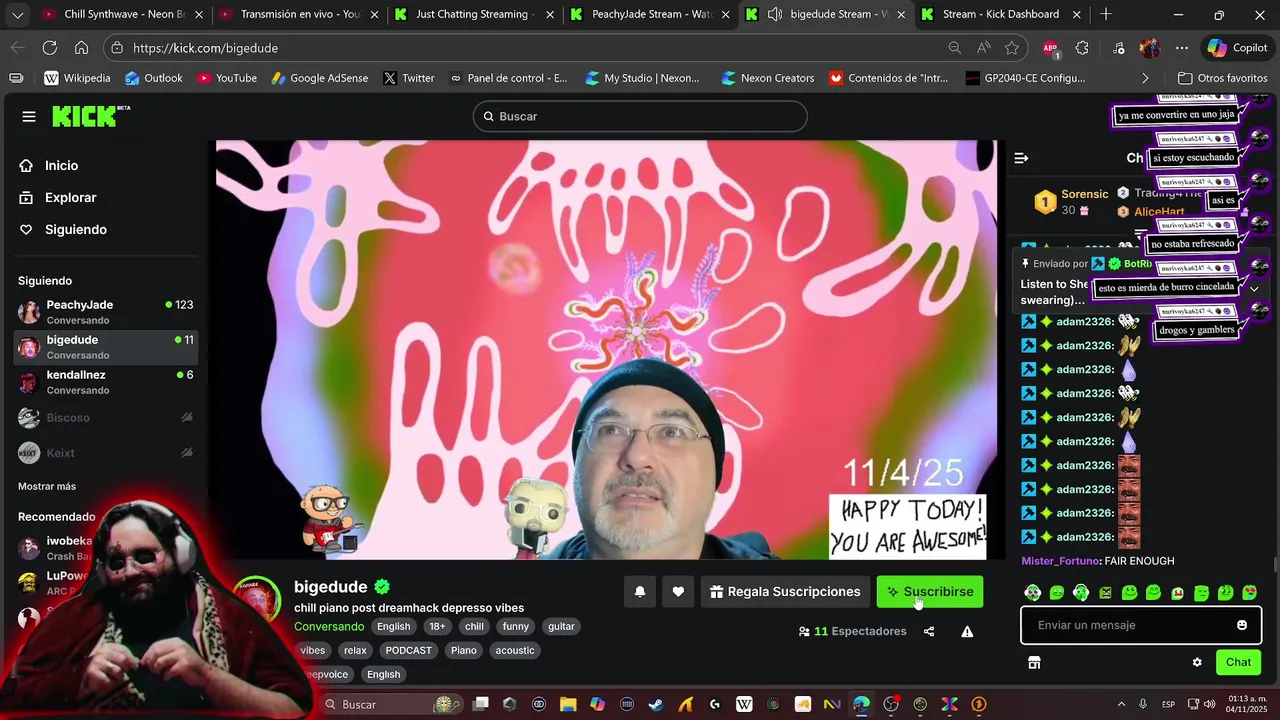
Task: Show more bookmarks chevron
Action: pos(1145,78)
